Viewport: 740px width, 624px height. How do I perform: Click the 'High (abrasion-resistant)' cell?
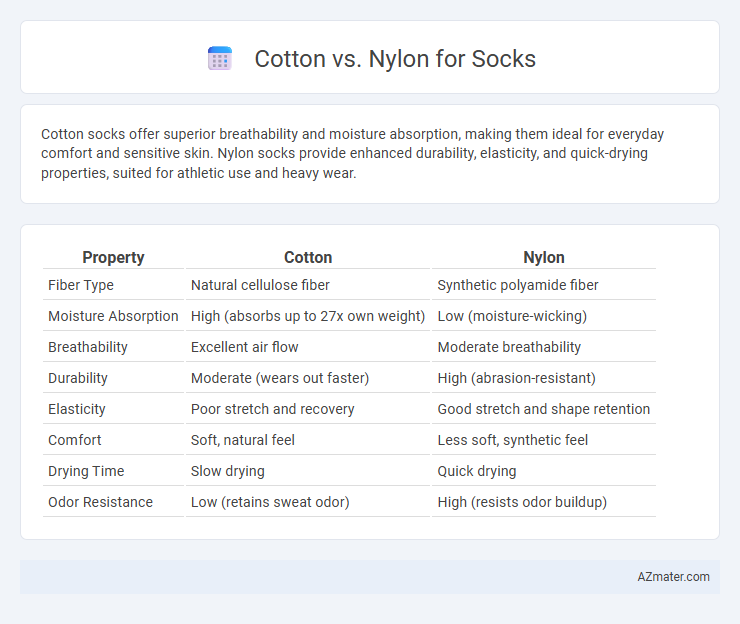[516, 378]
